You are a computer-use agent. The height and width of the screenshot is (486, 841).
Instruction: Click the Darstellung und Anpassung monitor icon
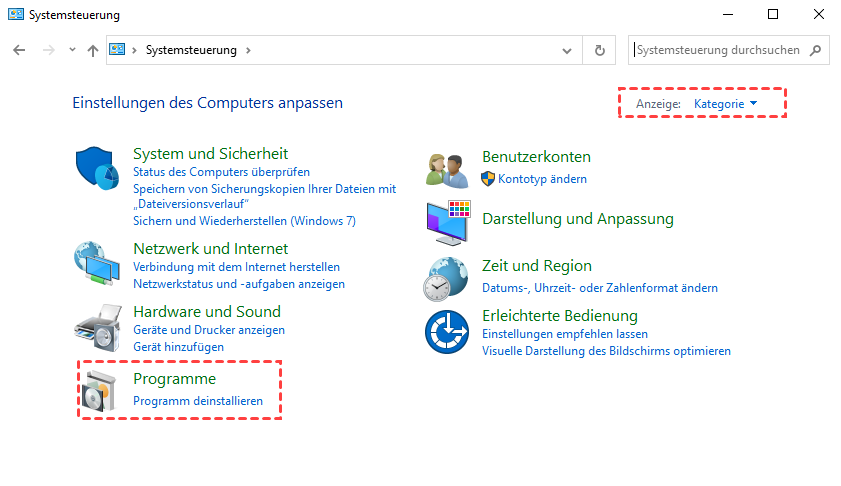446,222
